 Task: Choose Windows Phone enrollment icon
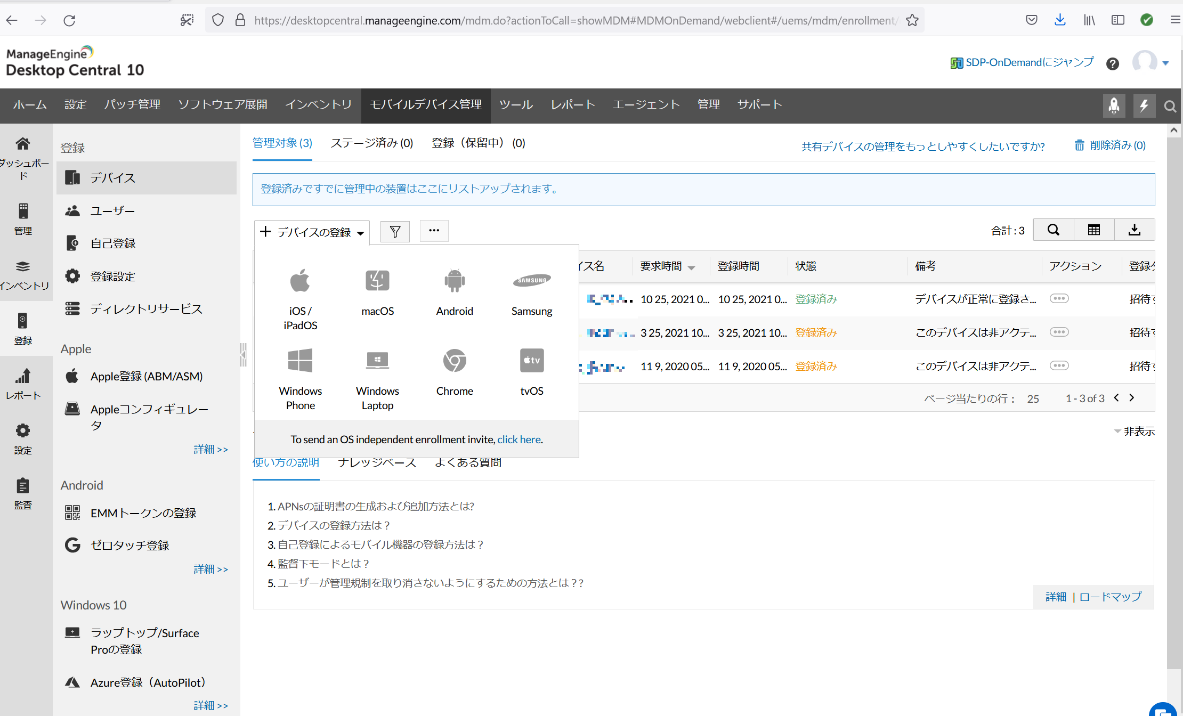point(300,361)
